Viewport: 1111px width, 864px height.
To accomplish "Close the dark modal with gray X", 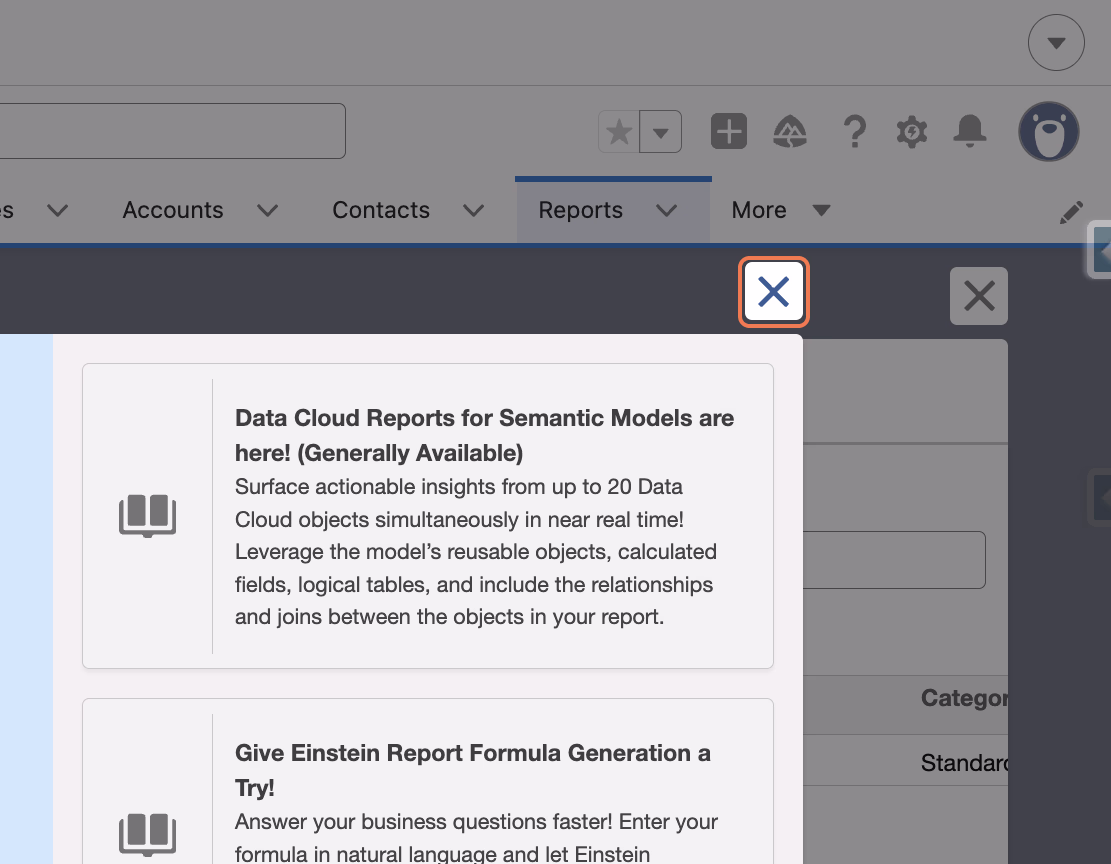I will tap(979, 296).
